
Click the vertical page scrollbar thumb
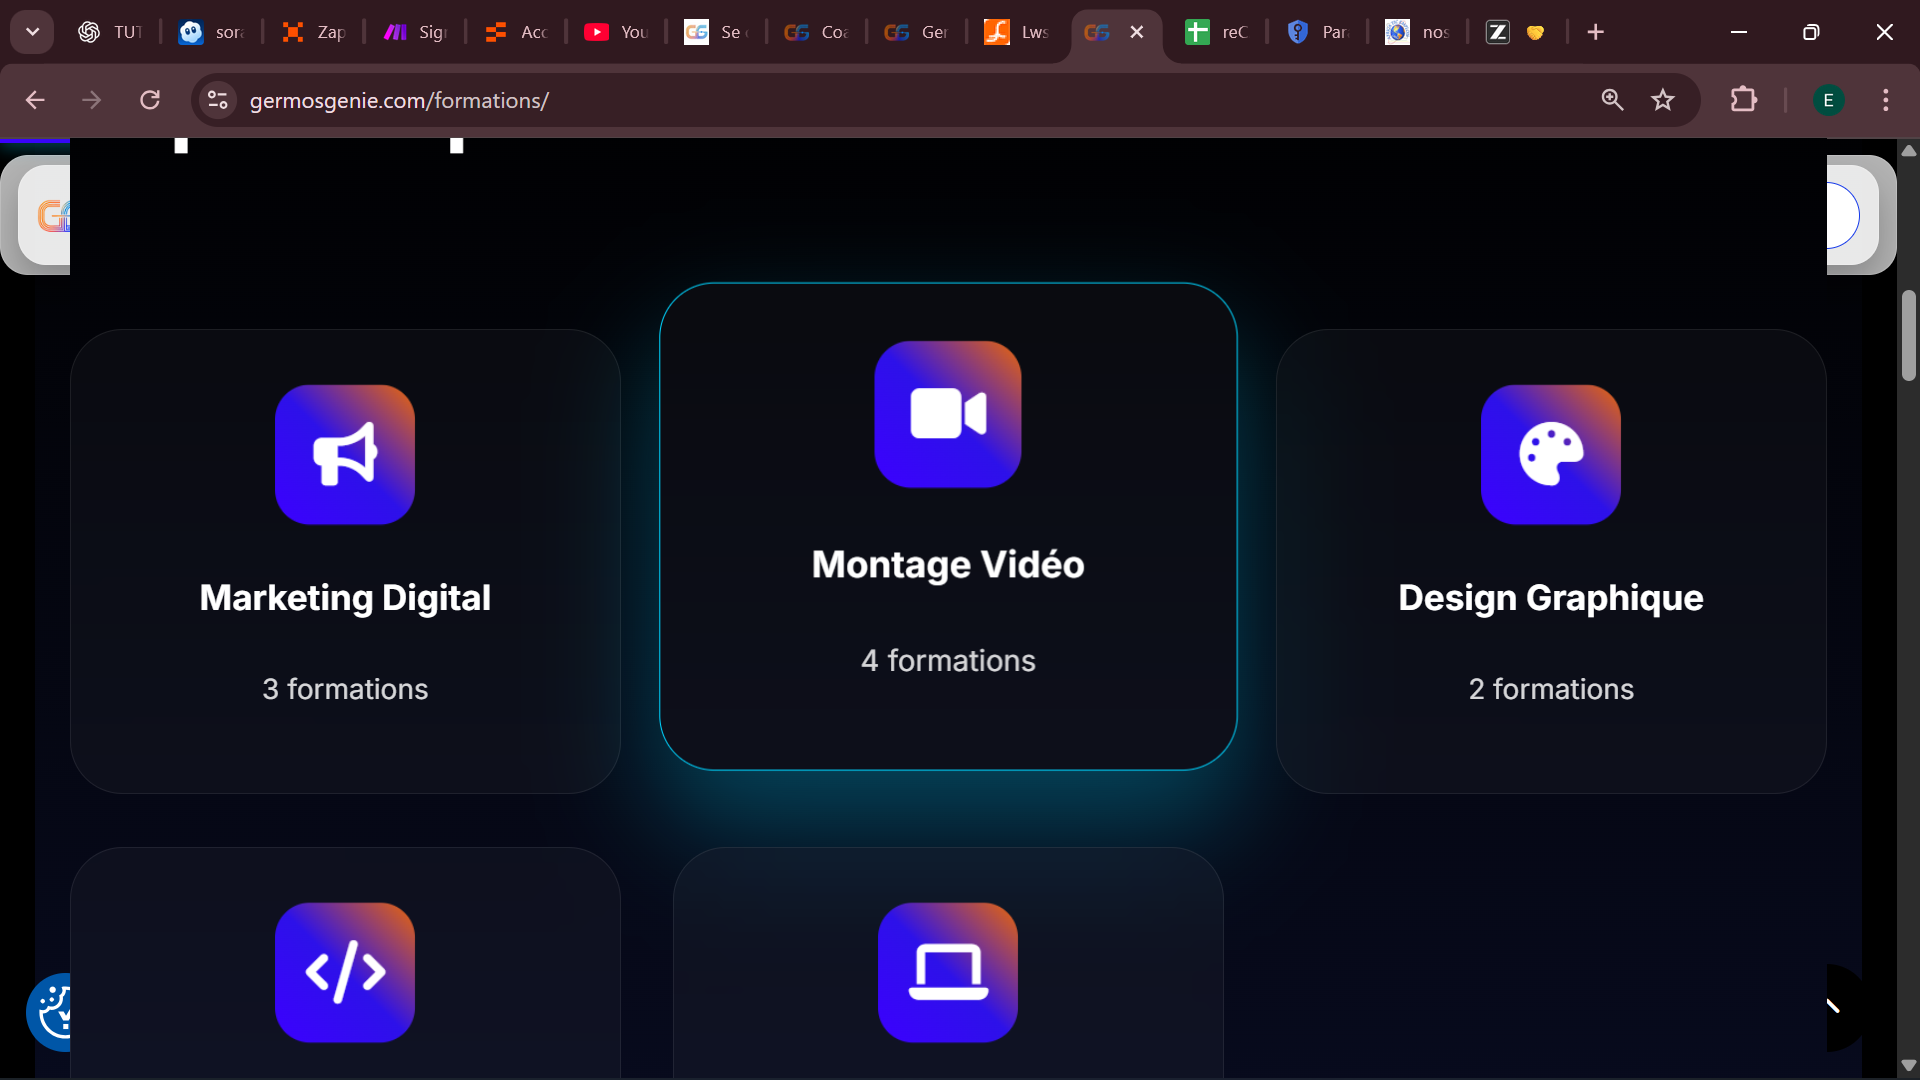coord(1908,335)
